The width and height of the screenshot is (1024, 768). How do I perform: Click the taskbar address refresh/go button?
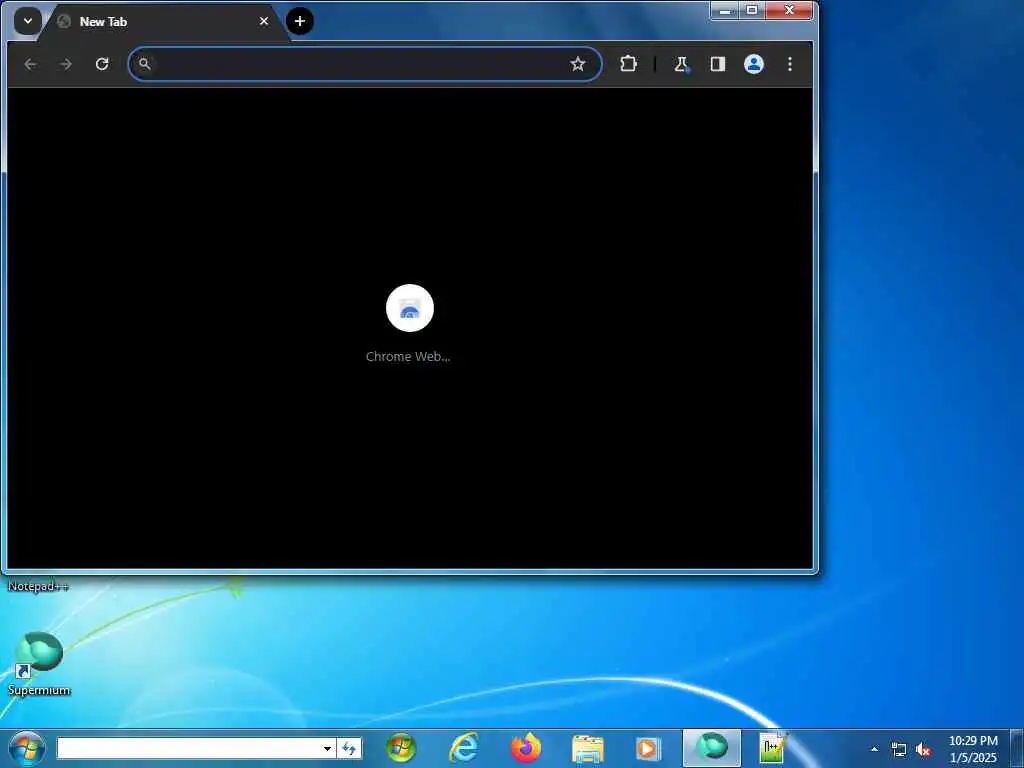click(349, 748)
